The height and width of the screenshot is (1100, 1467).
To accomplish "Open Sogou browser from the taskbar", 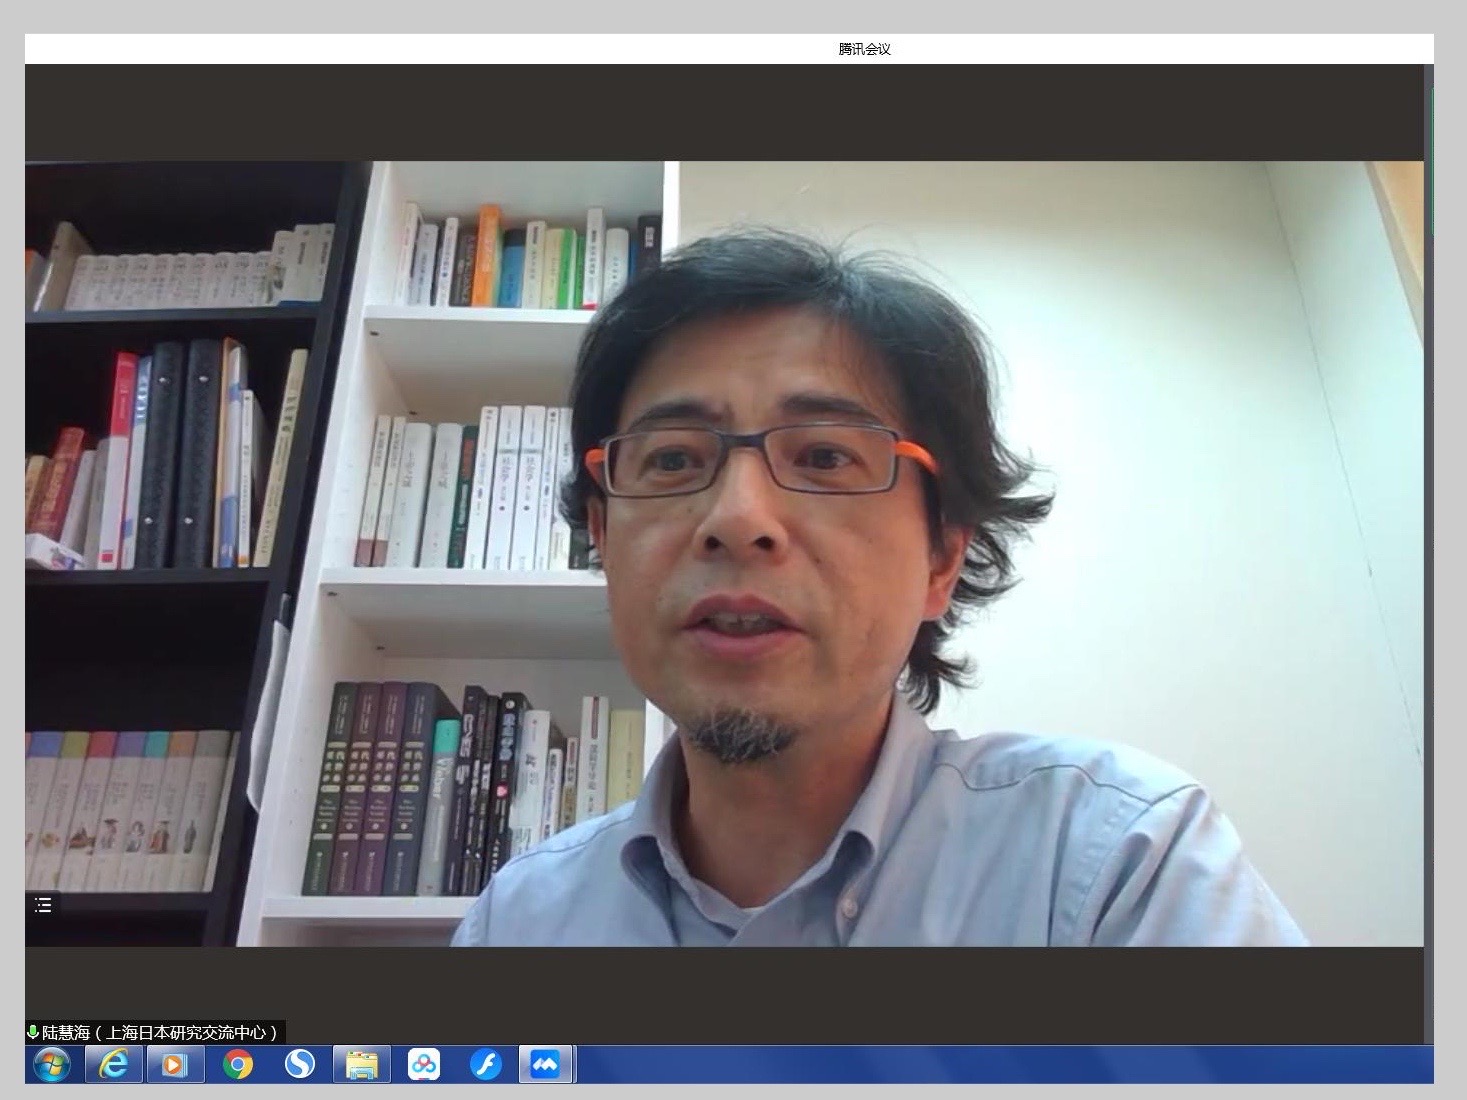I will point(299,1065).
